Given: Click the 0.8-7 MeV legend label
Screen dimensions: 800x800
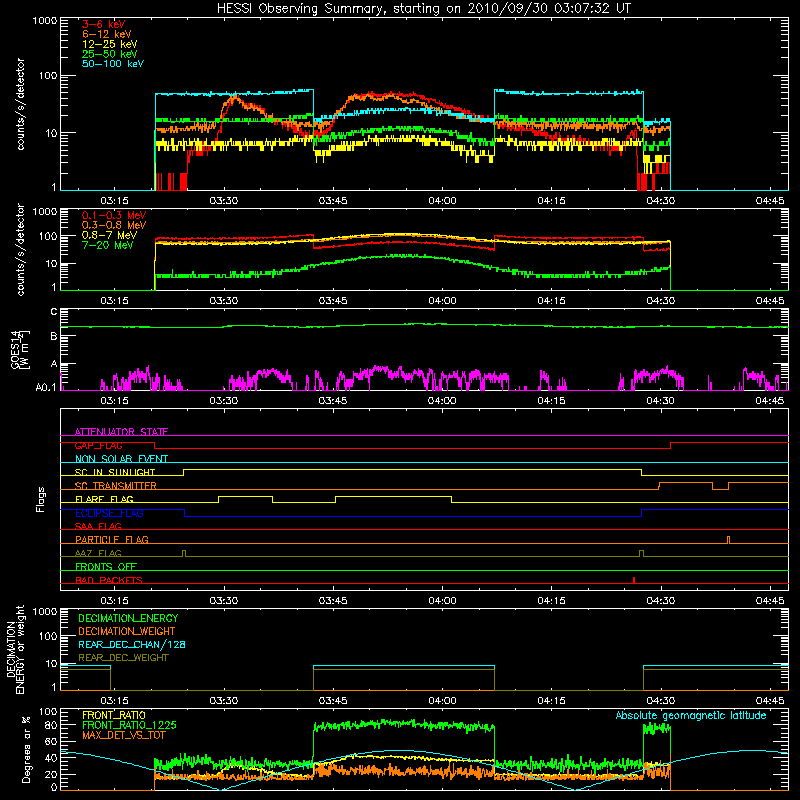Looking at the screenshot, I should pyautogui.click(x=109, y=235).
